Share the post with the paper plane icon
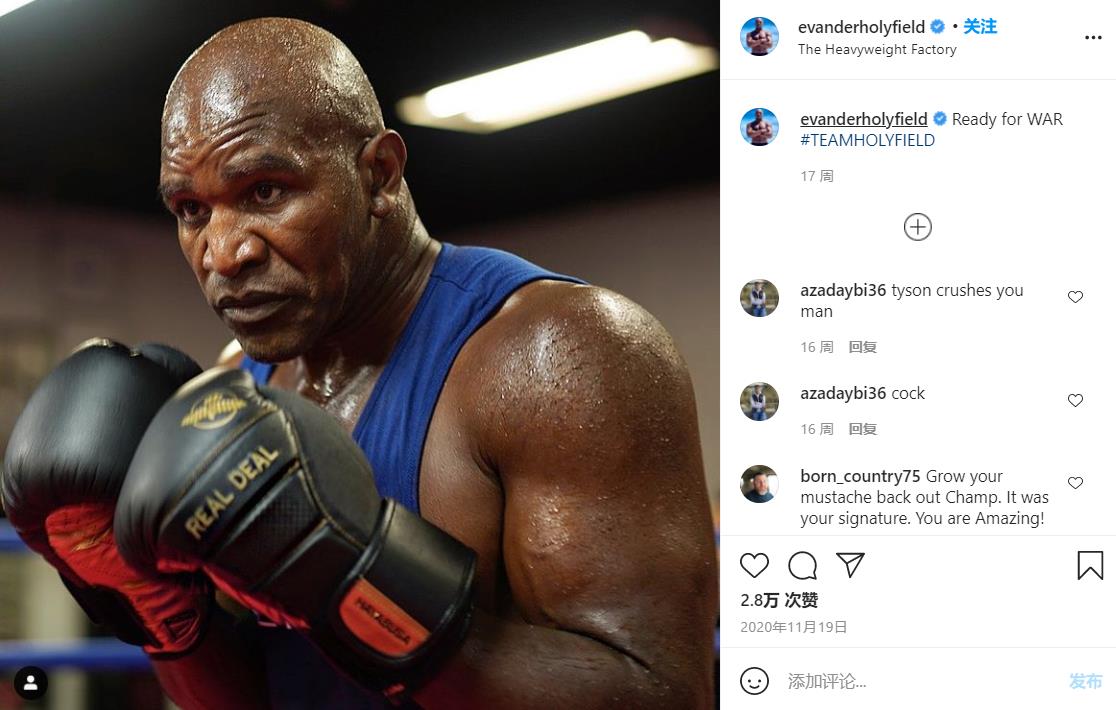The image size is (1116, 710). (x=850, y=565)
